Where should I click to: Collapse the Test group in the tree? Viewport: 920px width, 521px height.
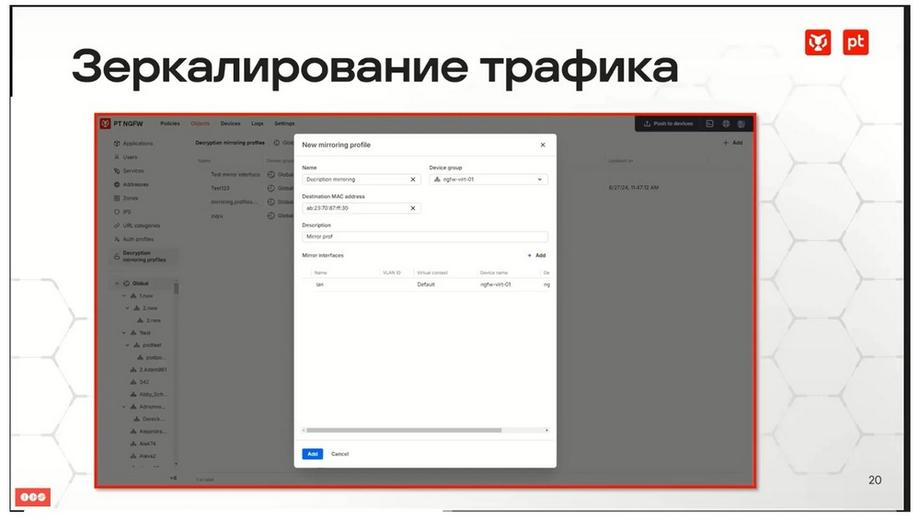(x=124, y=333)
